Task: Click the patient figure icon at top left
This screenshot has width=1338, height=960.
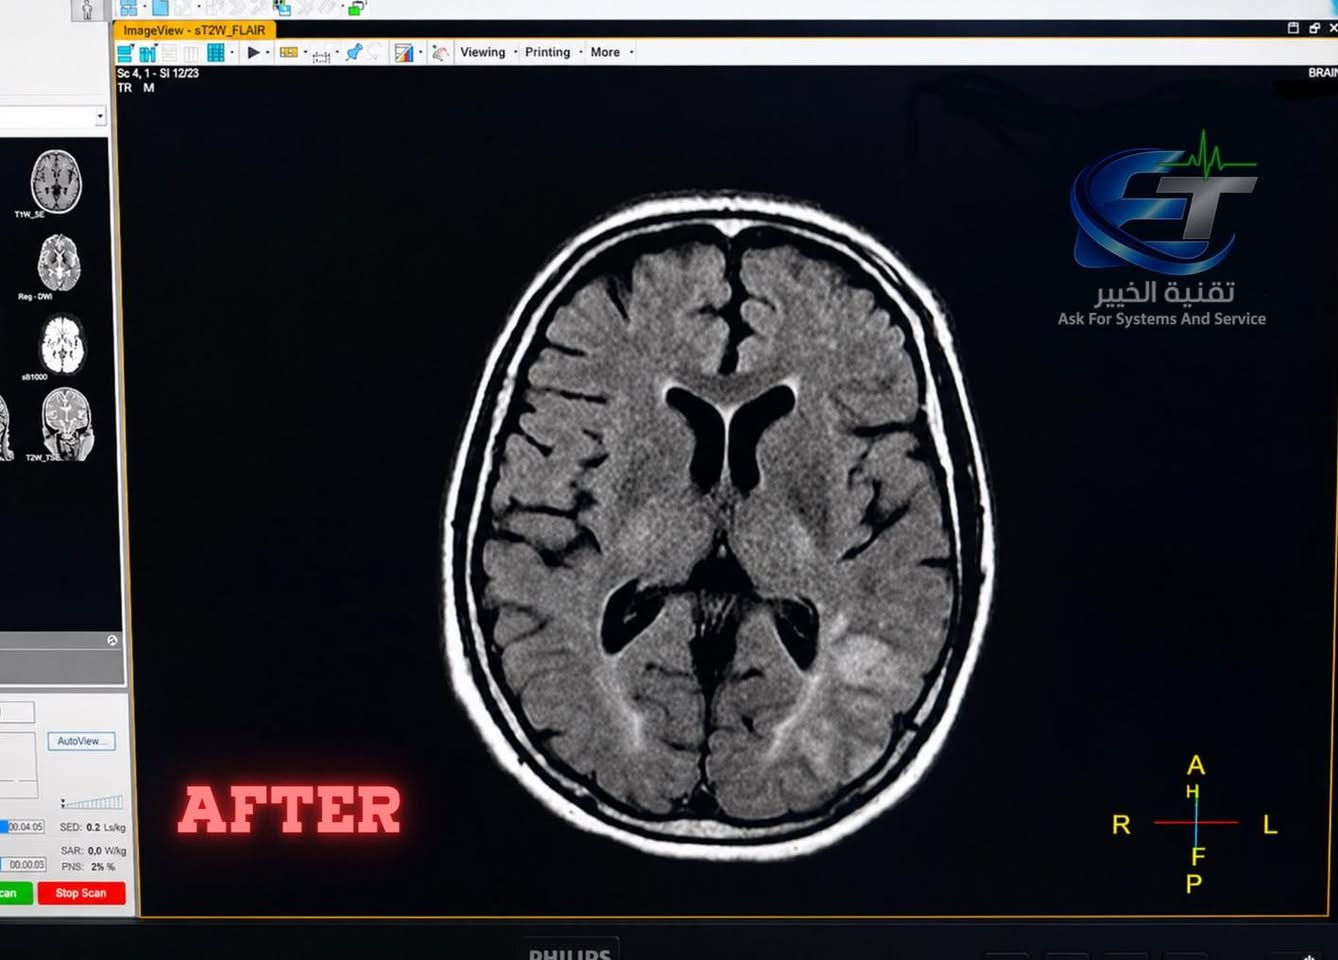Action: pyautogui.click(x=87, y=10)
